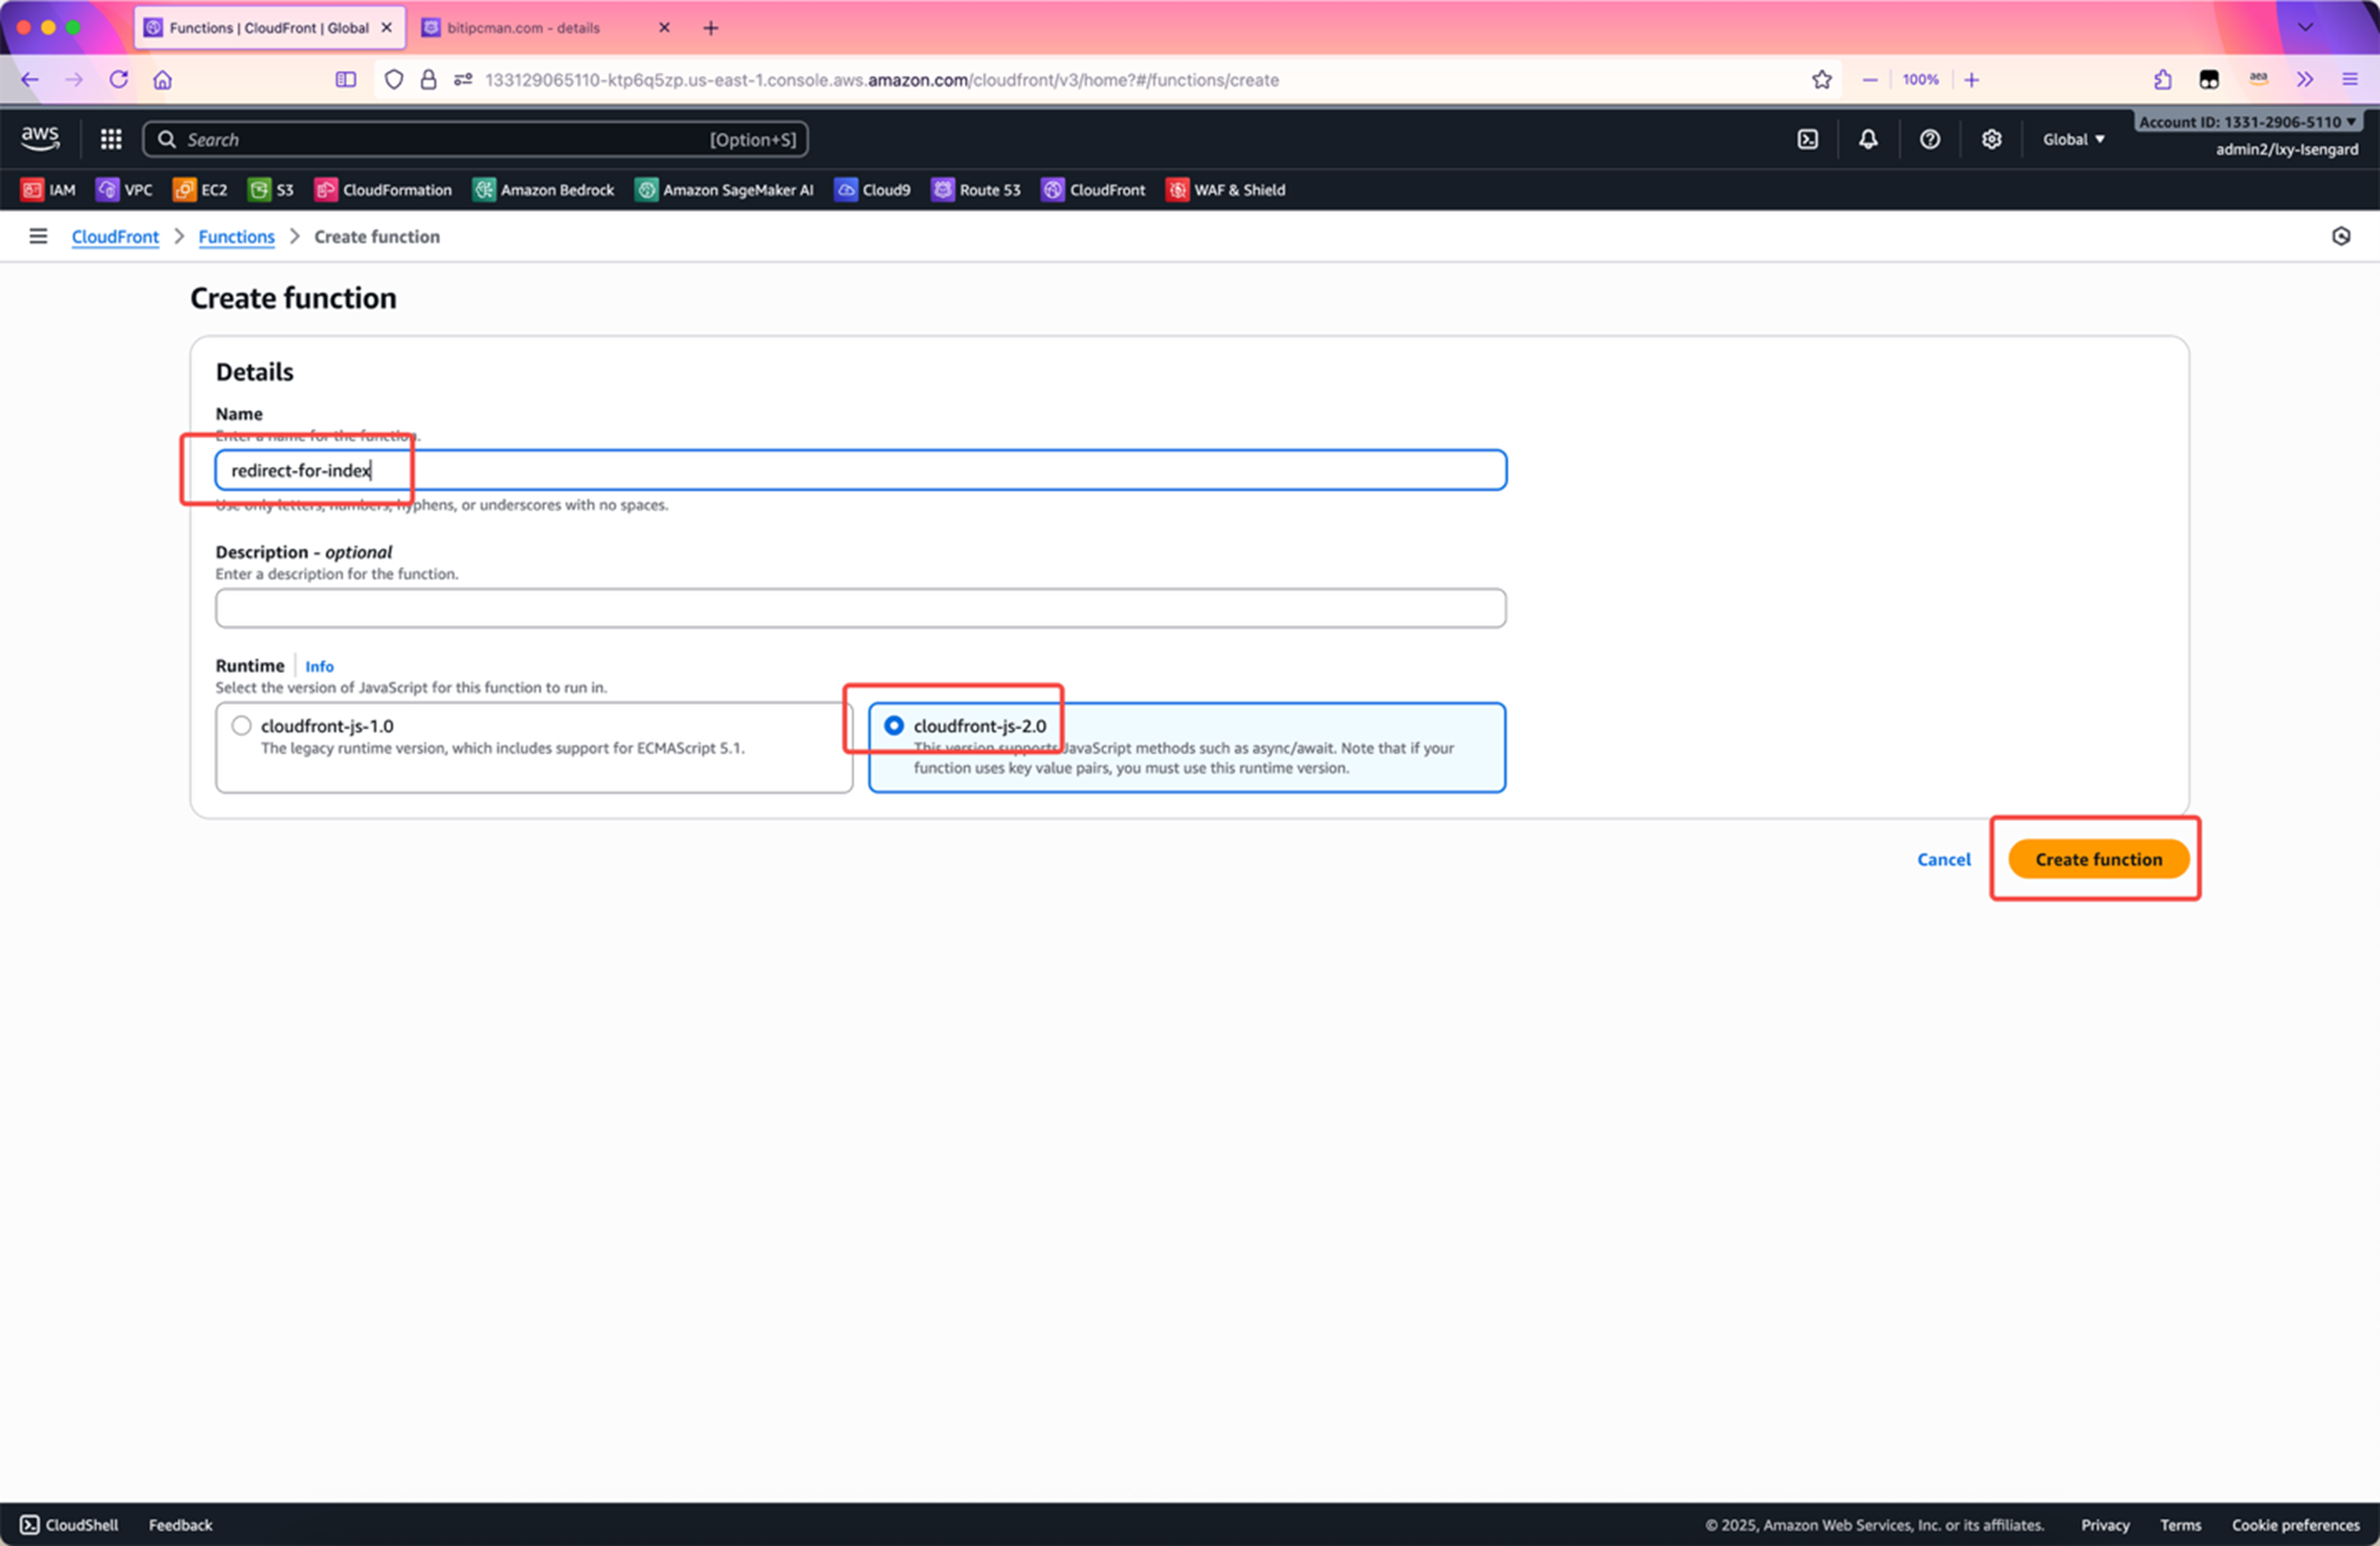2380x1546 pixels.
Task: Expand the Global region dropdown
Action: pos(2073,139)
